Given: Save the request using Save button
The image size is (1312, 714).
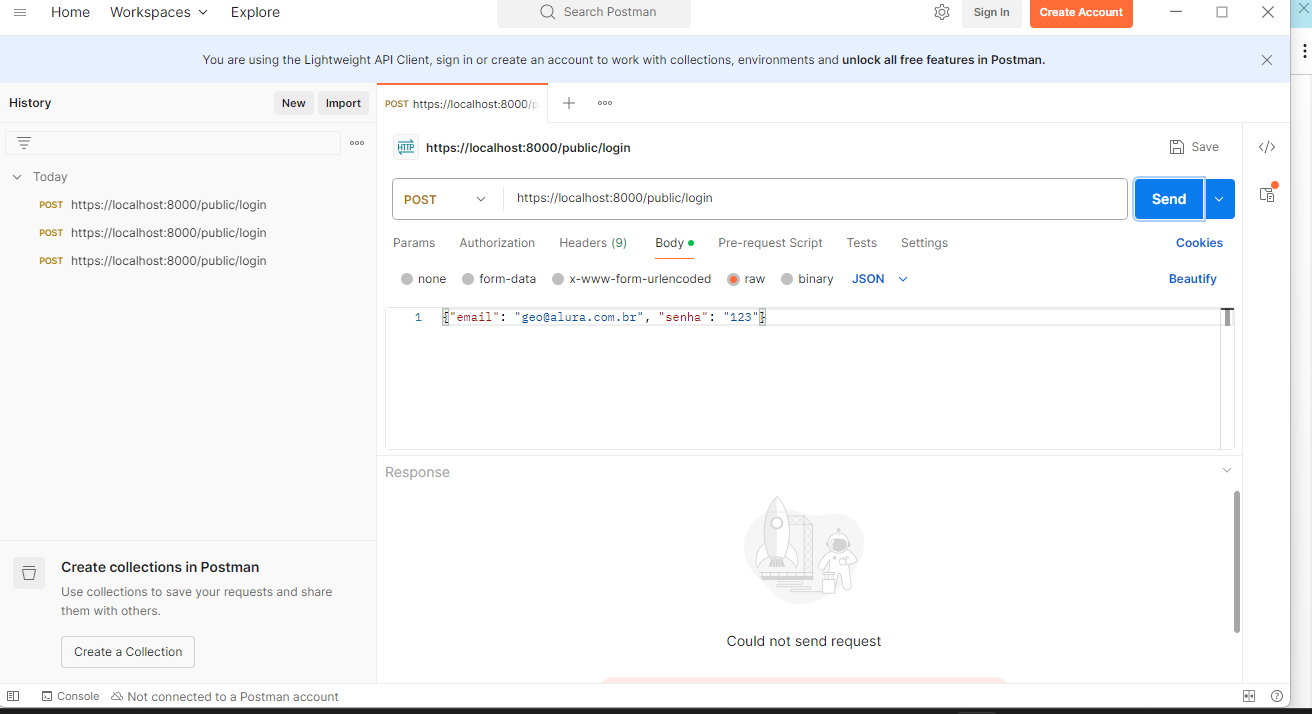Looking at the screenshot, I should 1194,147.
